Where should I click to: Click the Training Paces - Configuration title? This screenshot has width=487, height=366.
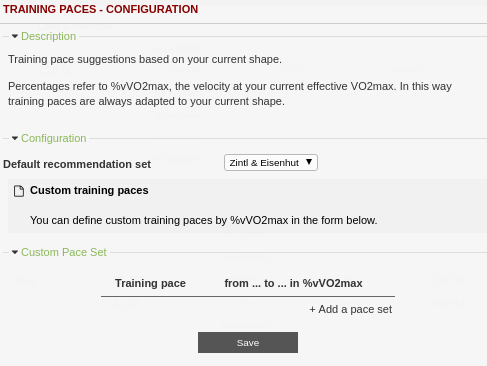click(100, 9)
